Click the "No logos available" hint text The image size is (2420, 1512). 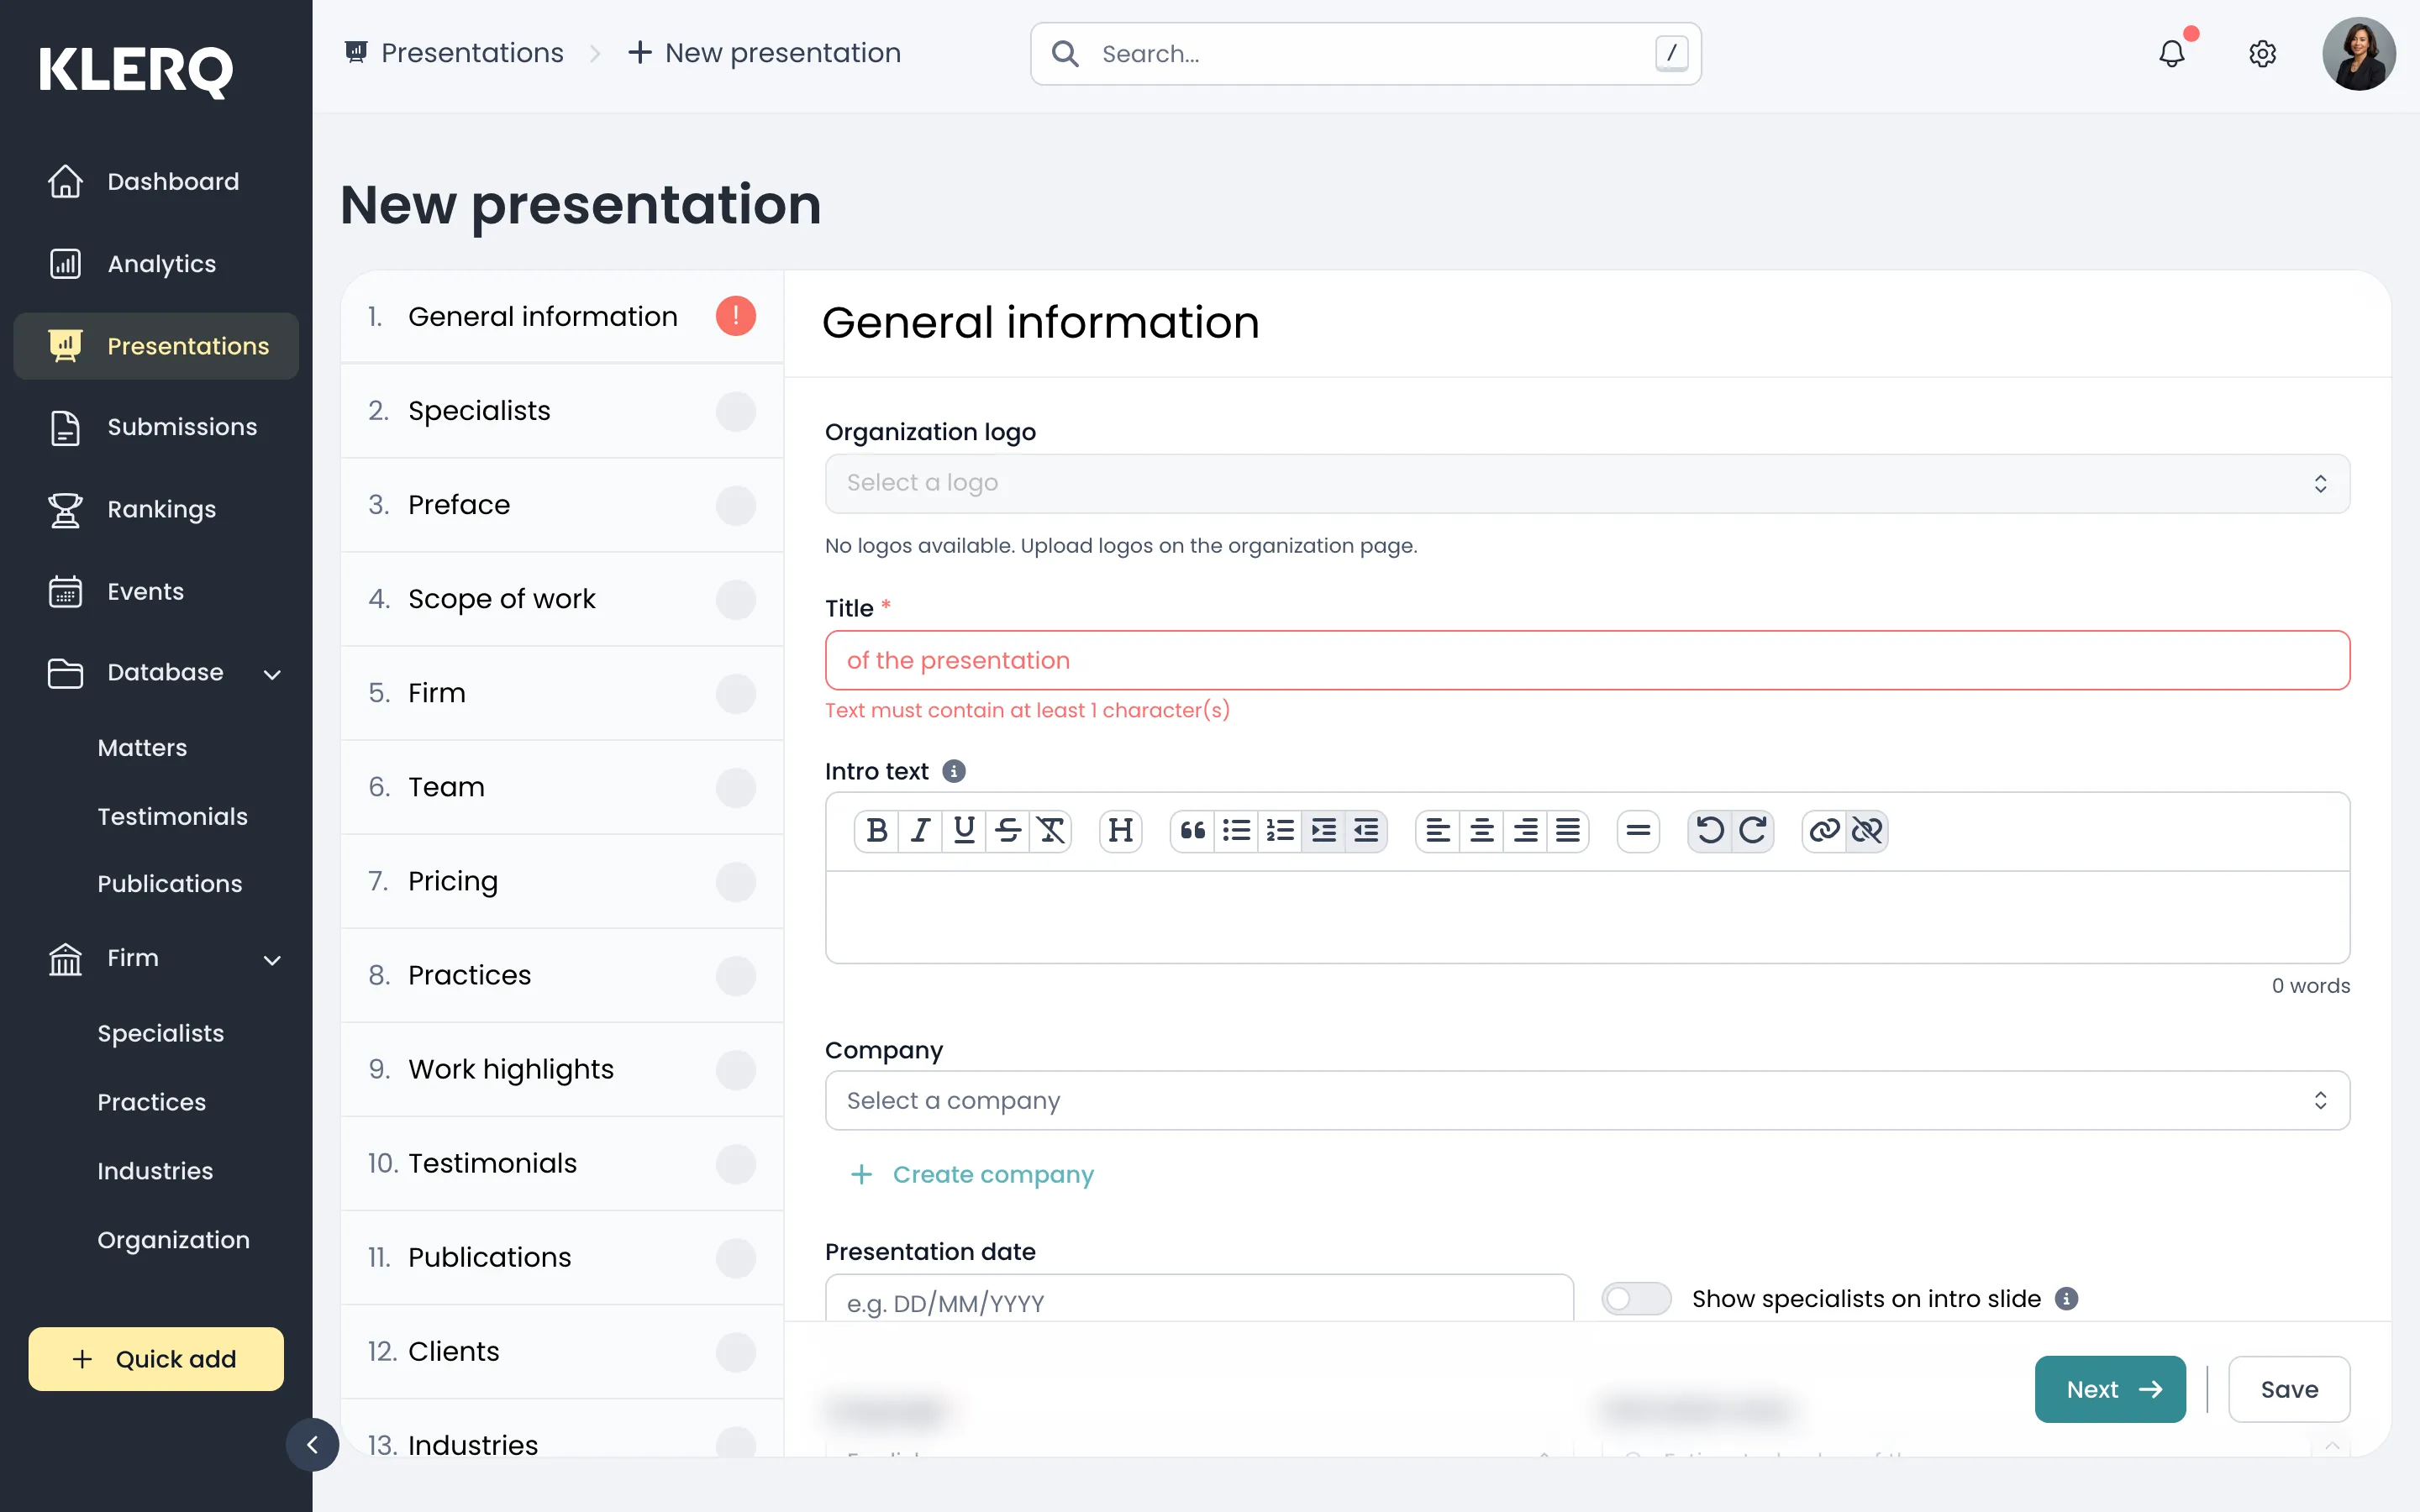(1121, 546)
